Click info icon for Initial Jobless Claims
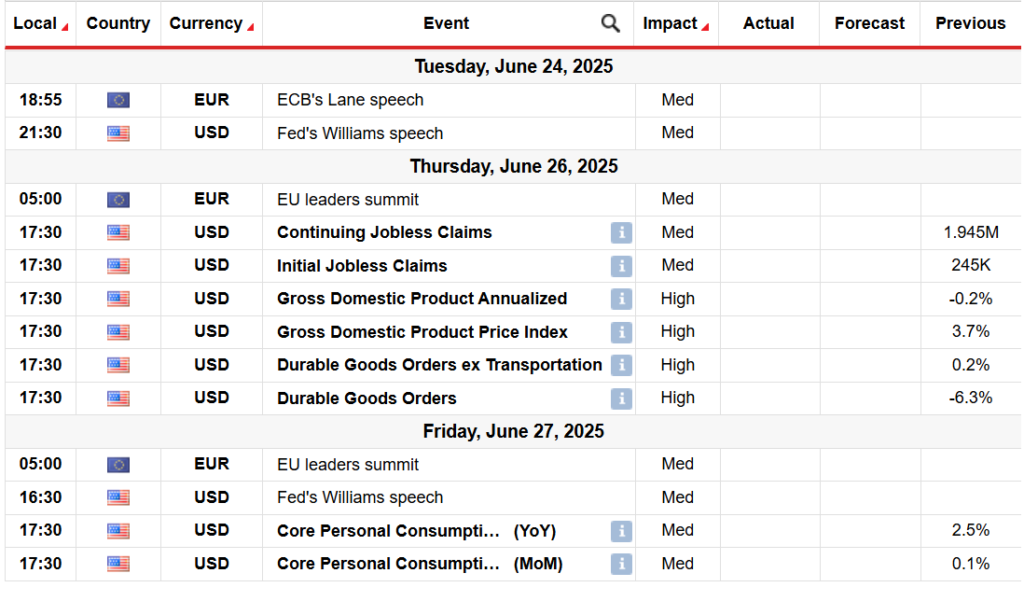 pyautogui.click(x=621, y=266)
